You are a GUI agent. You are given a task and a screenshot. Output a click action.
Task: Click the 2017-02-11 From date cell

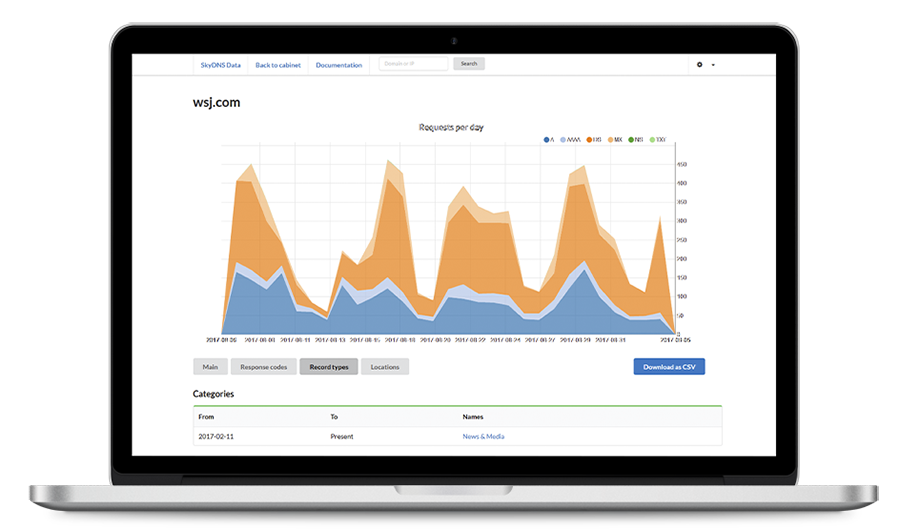point(216,437)
